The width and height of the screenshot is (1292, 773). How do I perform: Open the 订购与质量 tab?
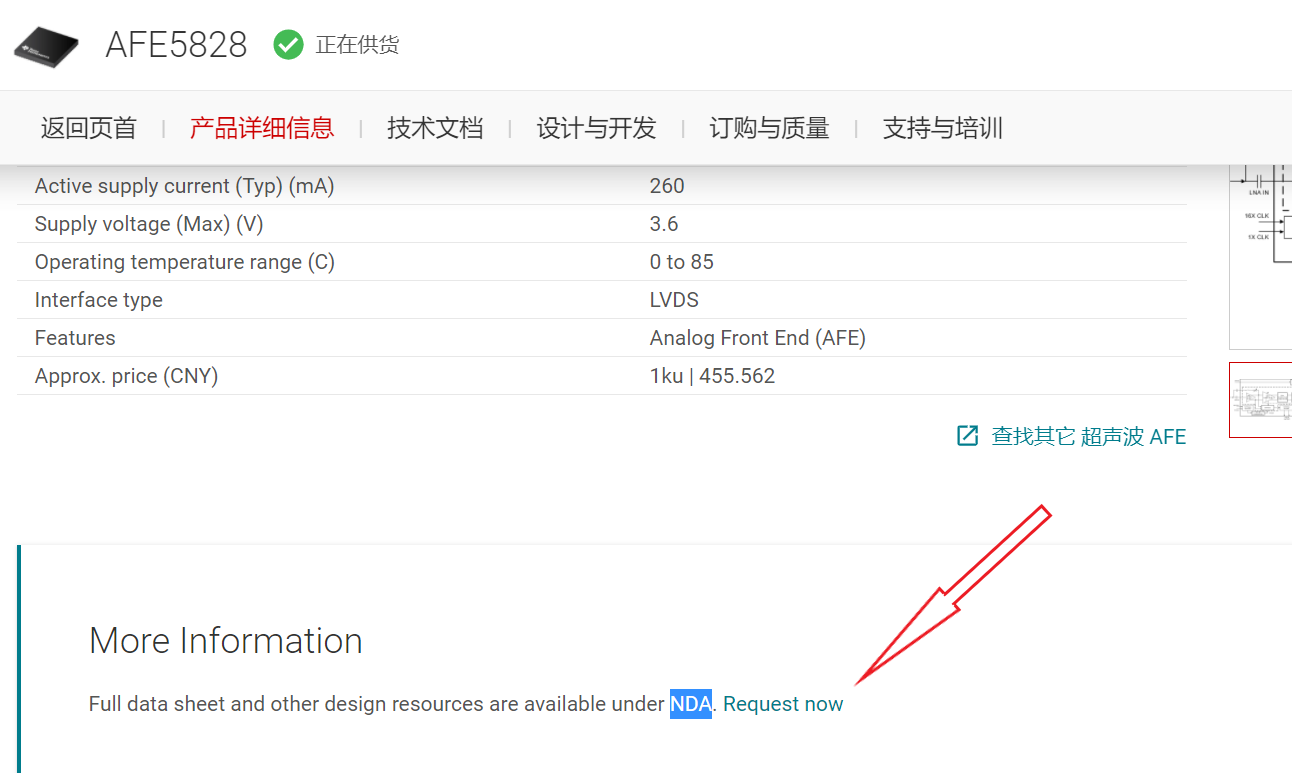click(x=769, y=128)
